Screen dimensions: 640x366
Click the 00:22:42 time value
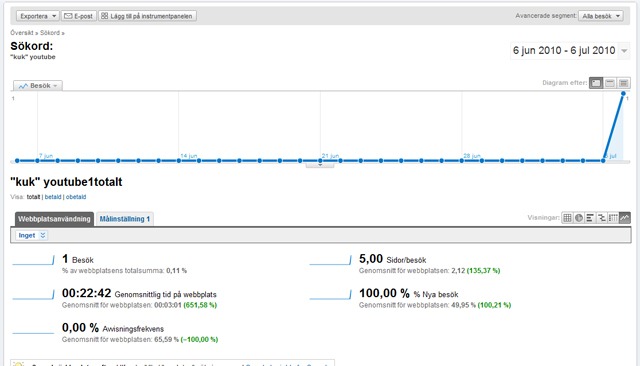pyautogui.click(x=87, y=293)
